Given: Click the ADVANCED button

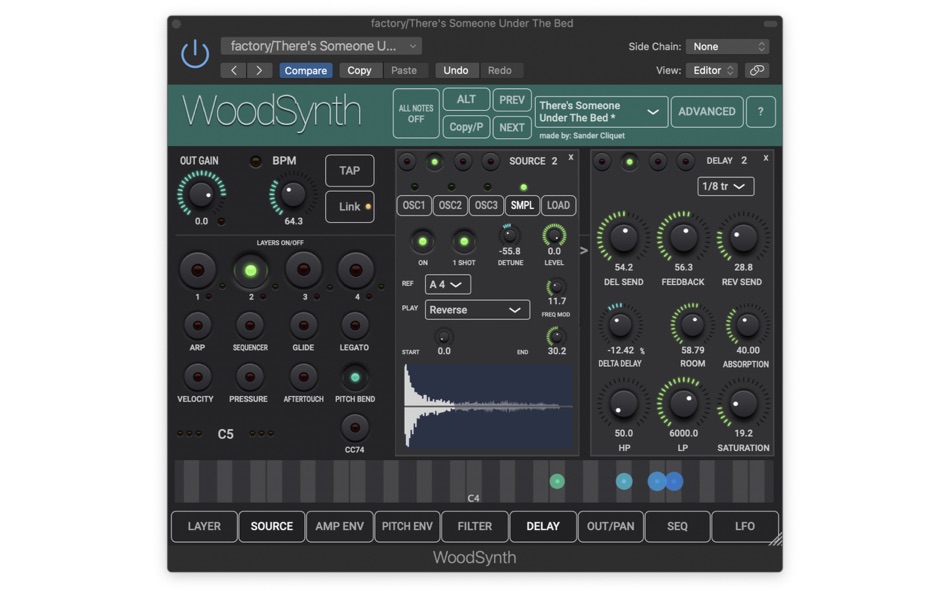Looking at the screenshot, I should 707,112.
